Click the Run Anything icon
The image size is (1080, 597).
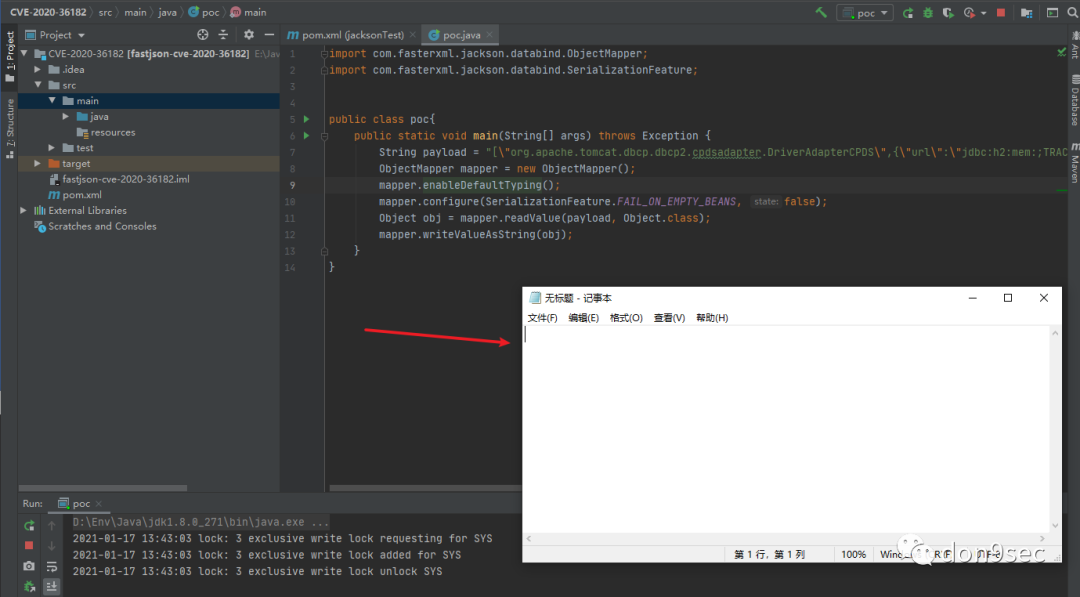[x=1052, y=12]
